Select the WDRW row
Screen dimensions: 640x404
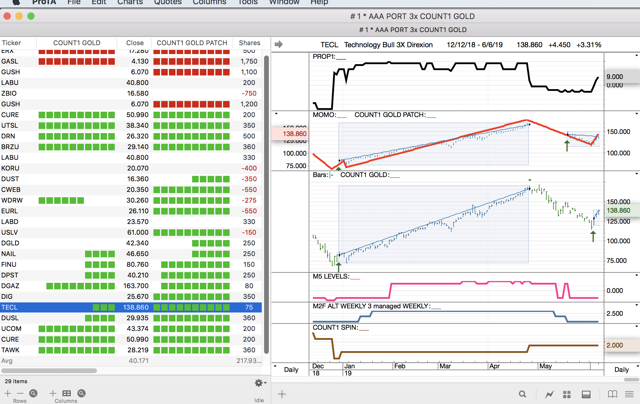131,200
